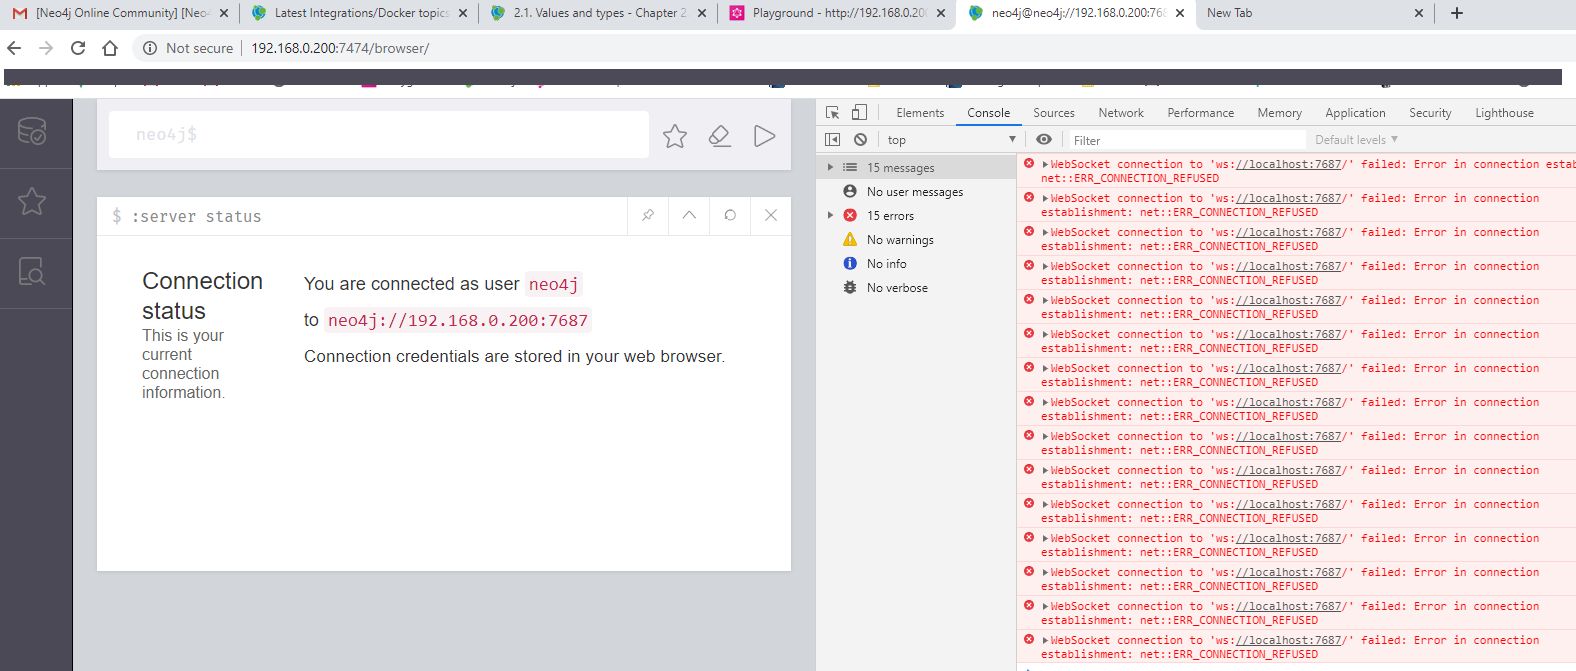
Task: Toggle the DevTools device toolbar
Action: [859, 113]
